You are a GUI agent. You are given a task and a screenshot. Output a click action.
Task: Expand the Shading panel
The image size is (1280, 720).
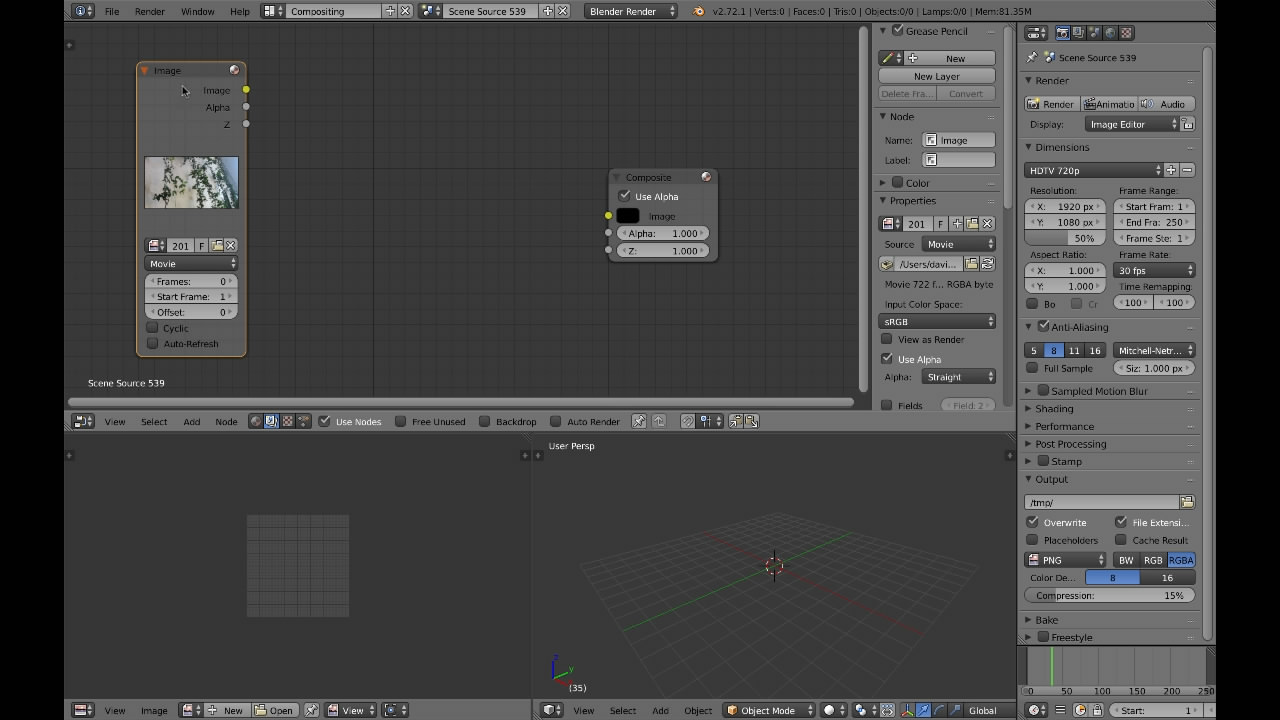point(1054,408)
